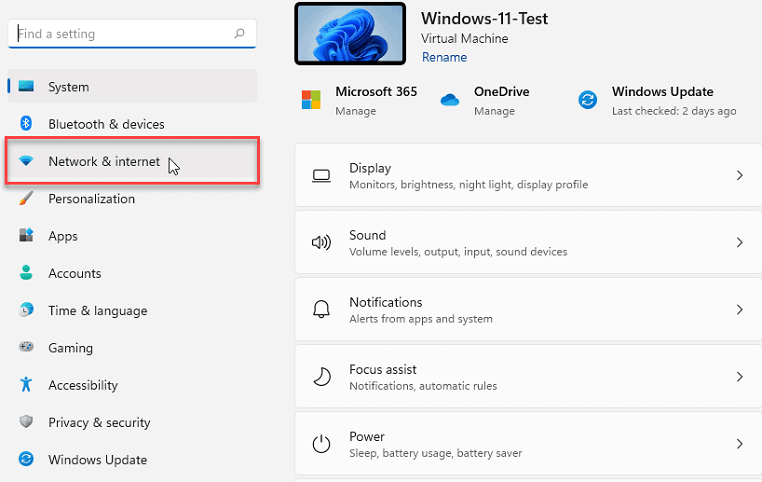Viewport: 762px width, 482px height.
Task: Click the Find a setting search box
Action: point(132,34)
